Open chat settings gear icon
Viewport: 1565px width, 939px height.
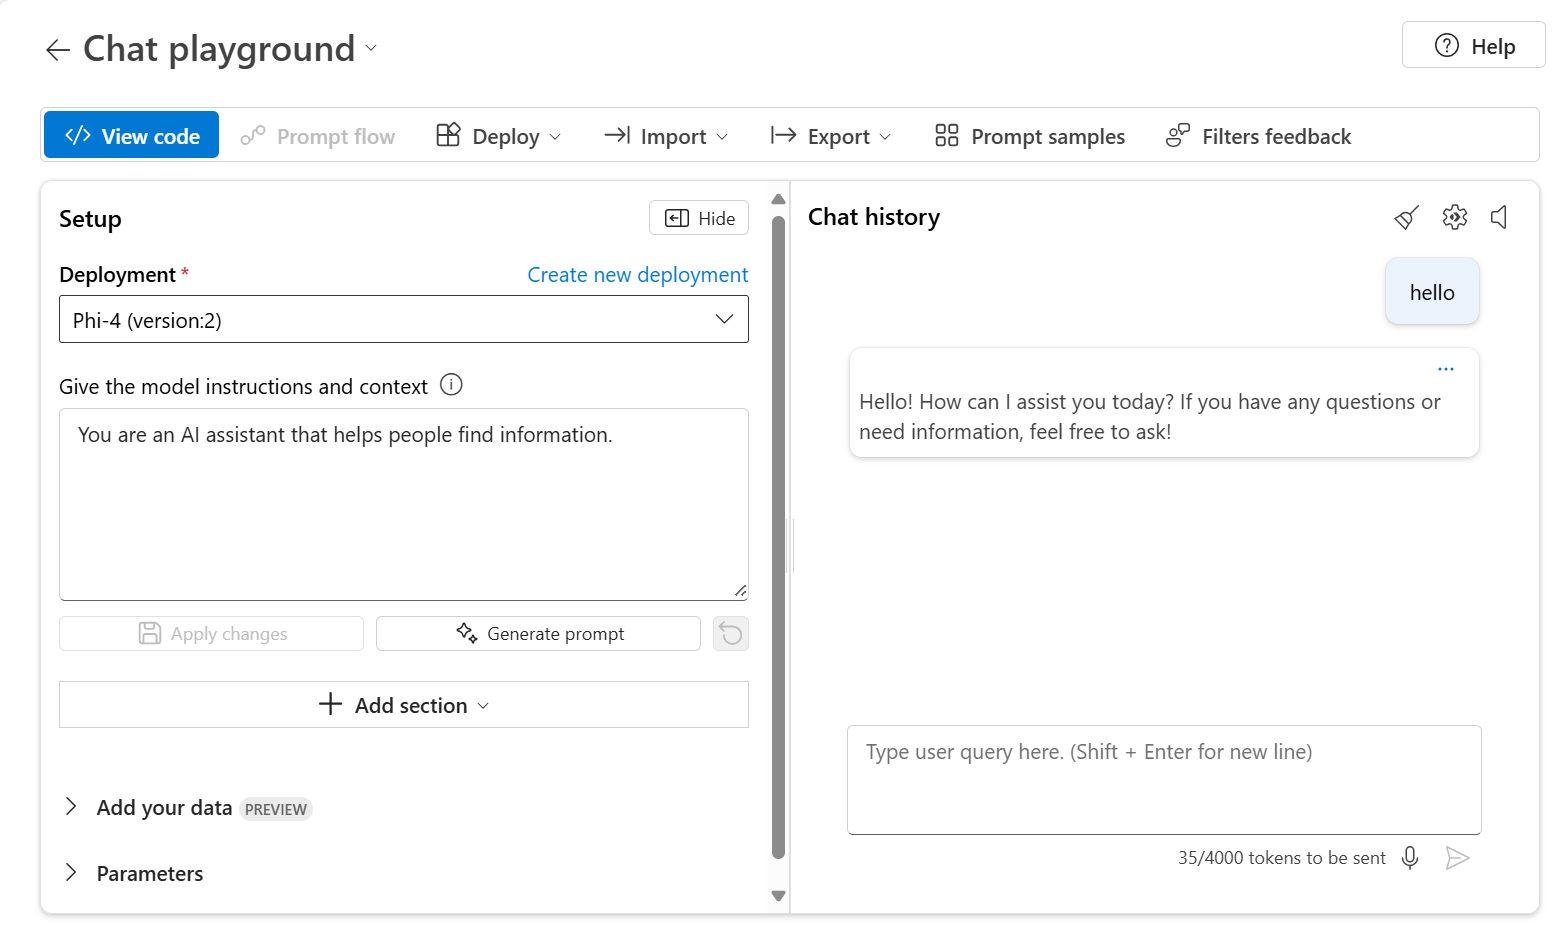(x=1455, y=217)
